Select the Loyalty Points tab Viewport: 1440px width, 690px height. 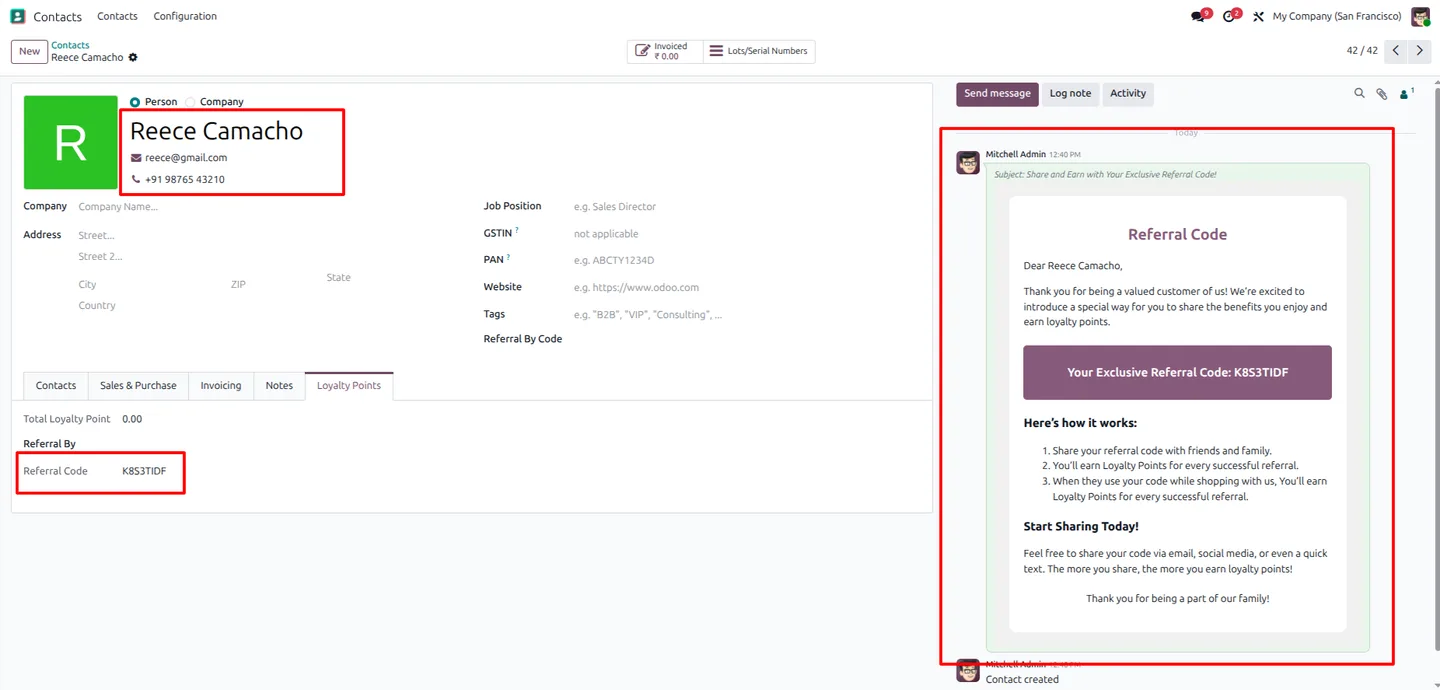click(349, 386)
